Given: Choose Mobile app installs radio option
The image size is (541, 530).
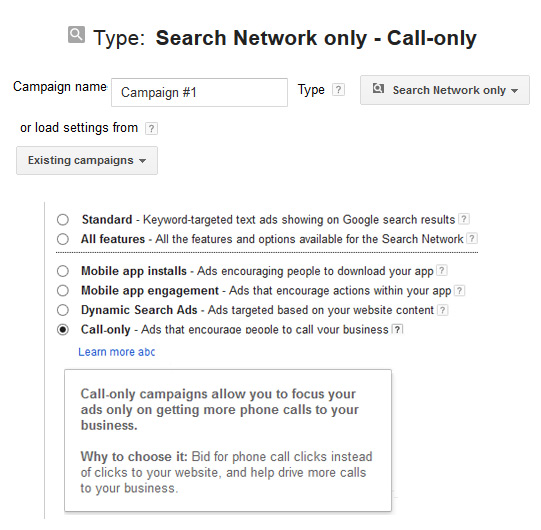Looking at the screenshot, I should point(63,271).
